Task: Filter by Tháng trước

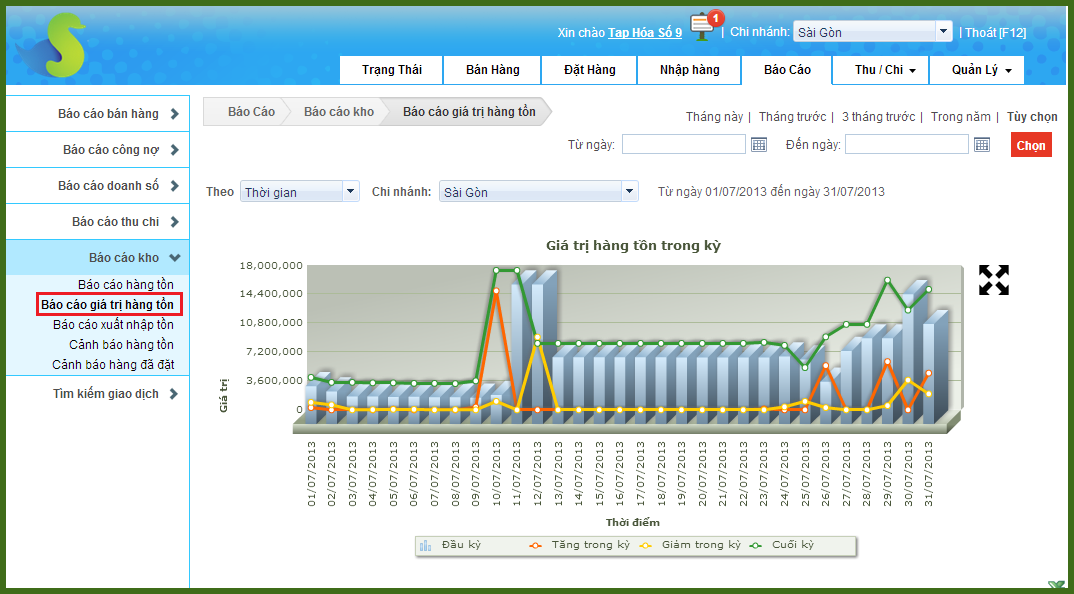Action: coord(793,116)
